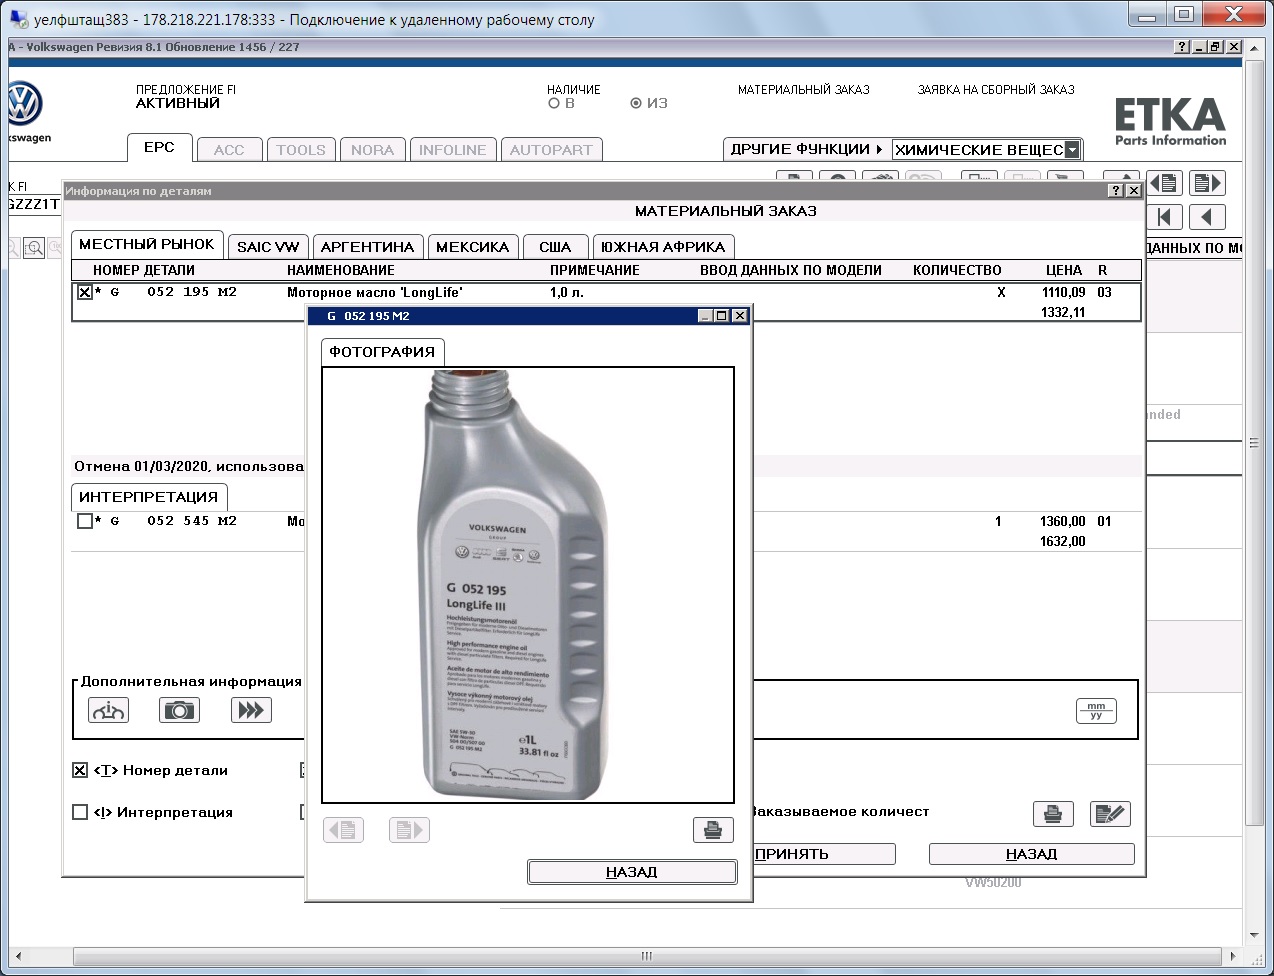Click the МАТЕРИАЛЬНЫЙ ЗАКАЗ header link
The image size is (1274, 976).
pyautogui.click(x=804, y=90)
